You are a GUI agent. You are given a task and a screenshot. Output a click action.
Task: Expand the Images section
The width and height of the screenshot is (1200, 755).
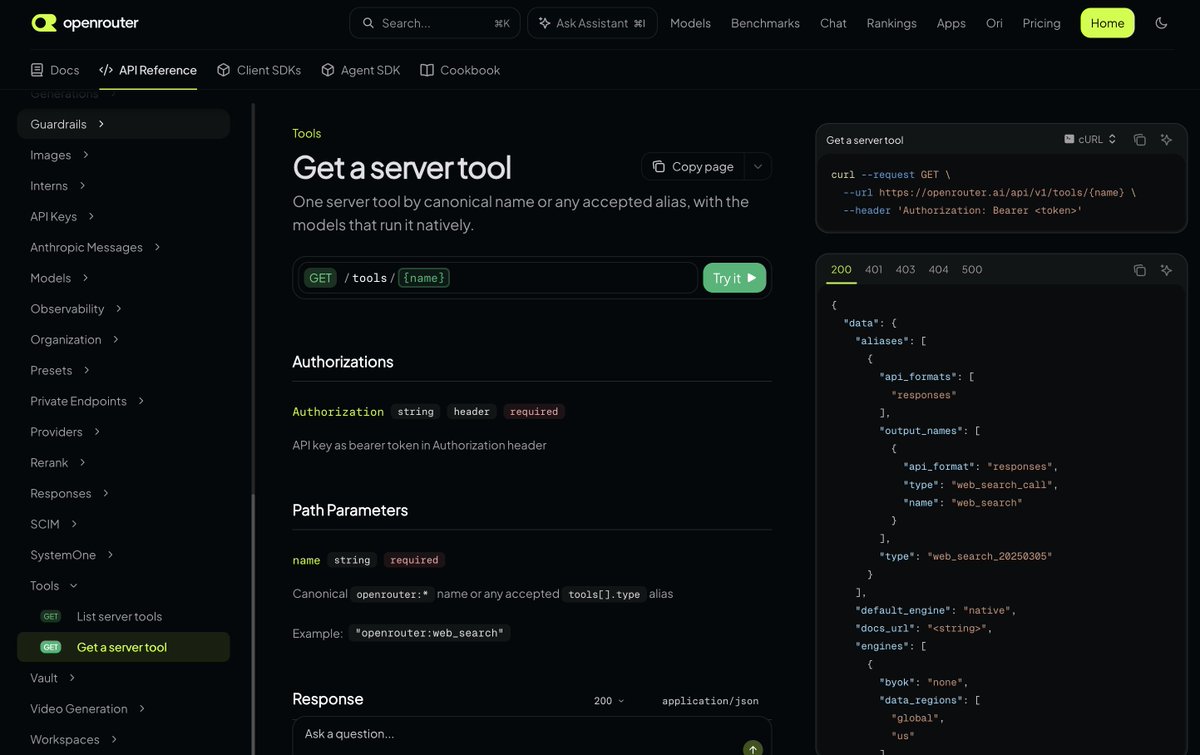click(x=60, y=155)
